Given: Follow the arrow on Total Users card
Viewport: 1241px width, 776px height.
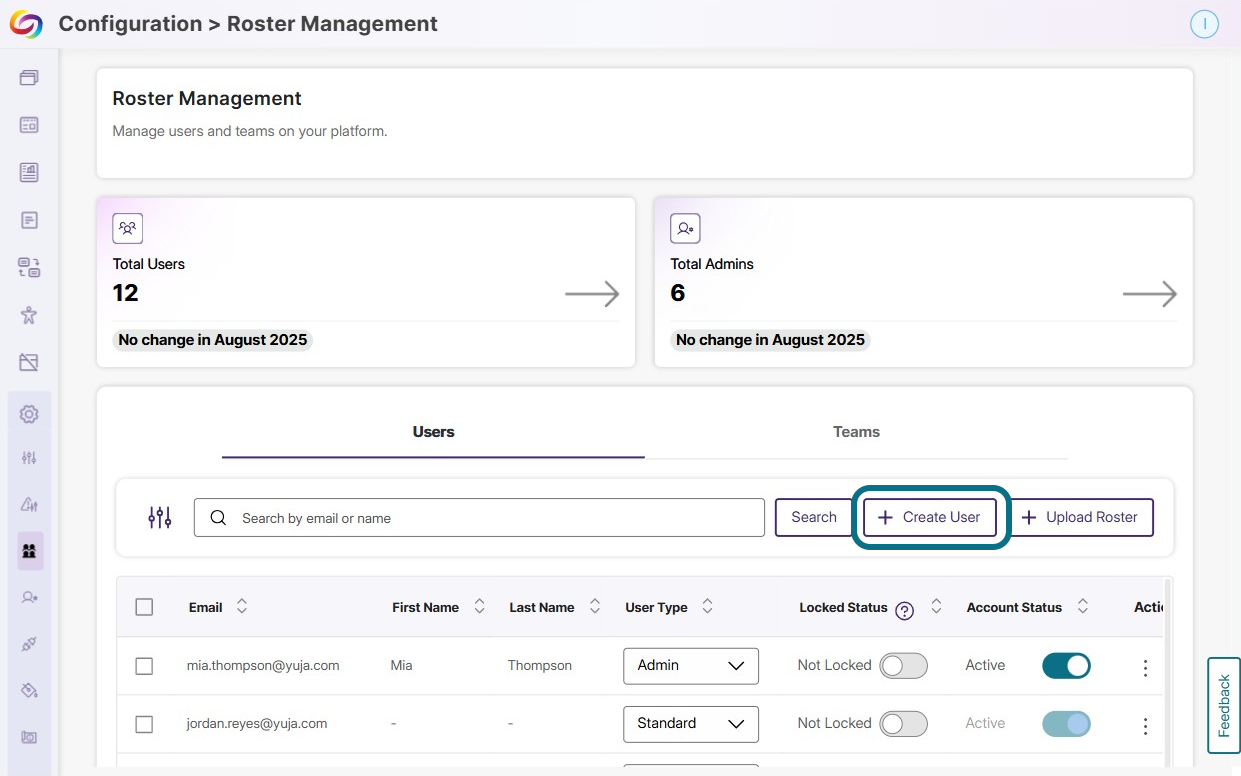Looking at the screenshot, I should point(592,294).
